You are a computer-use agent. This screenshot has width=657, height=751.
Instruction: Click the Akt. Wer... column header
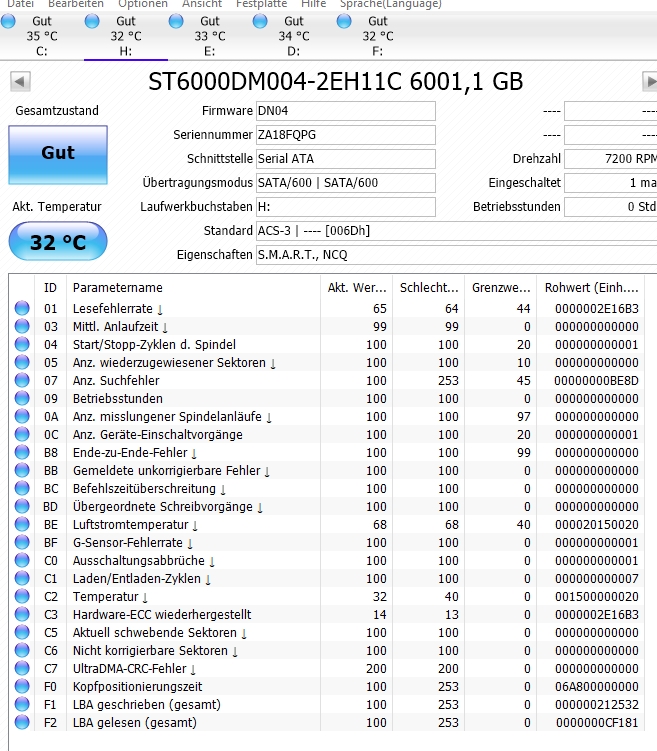click(x=356, y=287)
